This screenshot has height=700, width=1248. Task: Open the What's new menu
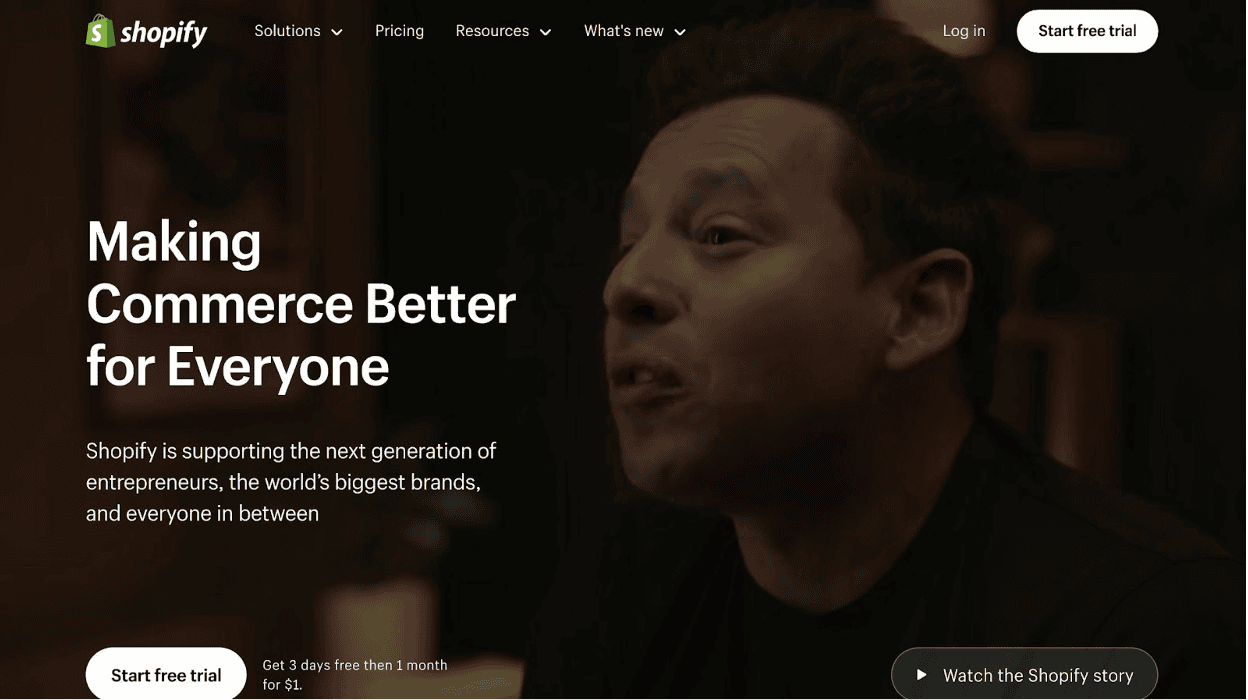pyautogui.click(x=635, y=31)
